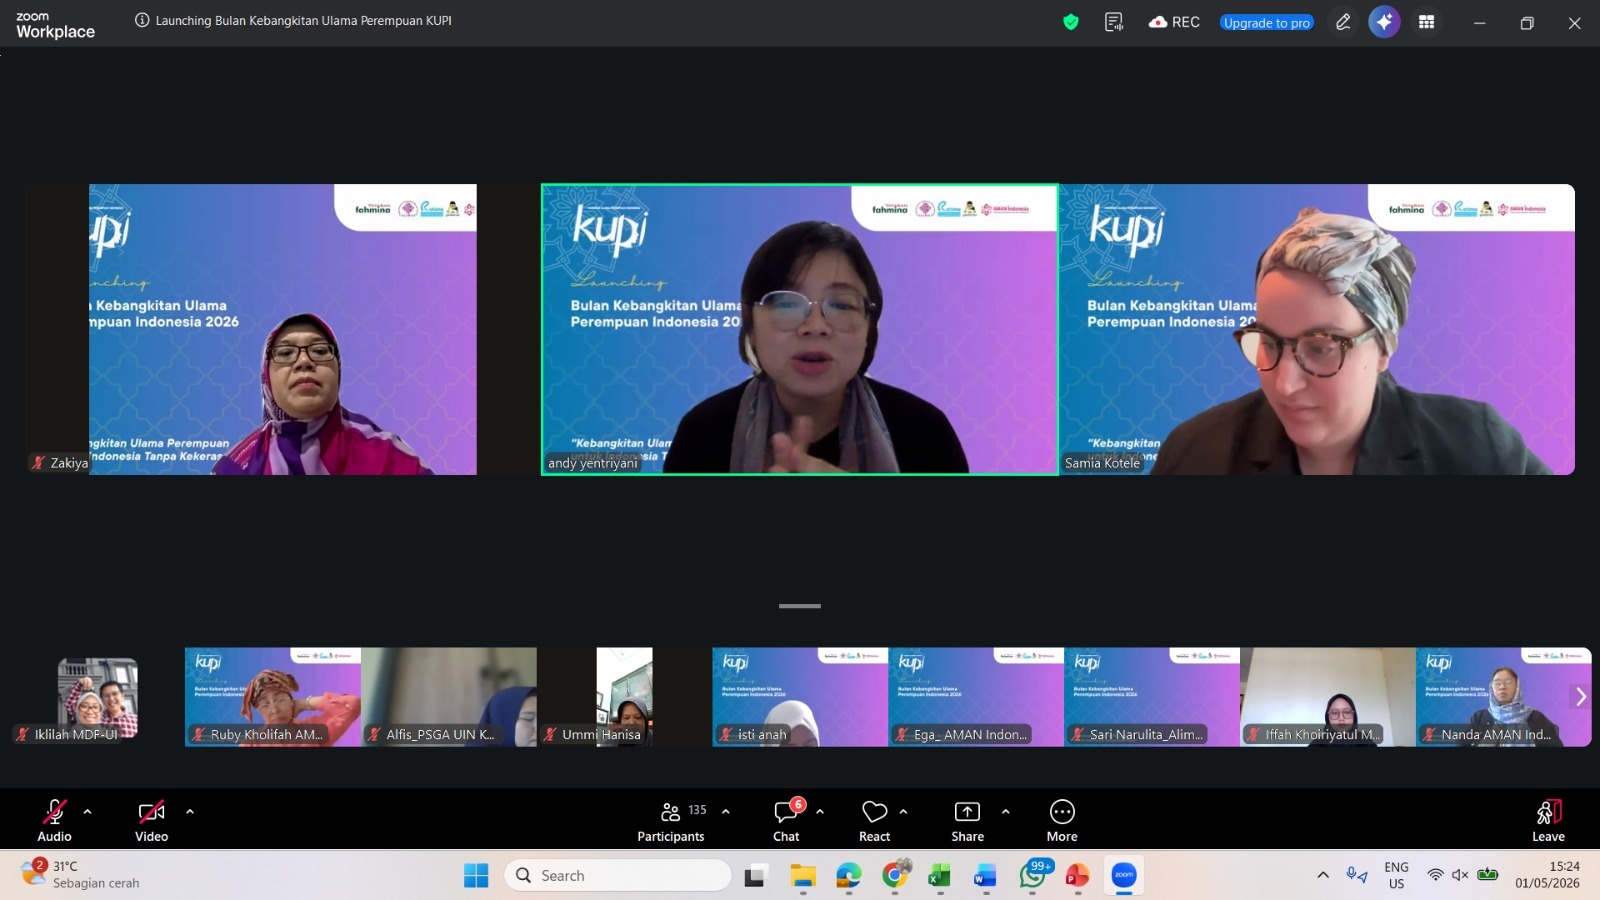The image size is (1600, 900).
Task: Open the annotate pencil icon
Action: [x=1343, y=22]
